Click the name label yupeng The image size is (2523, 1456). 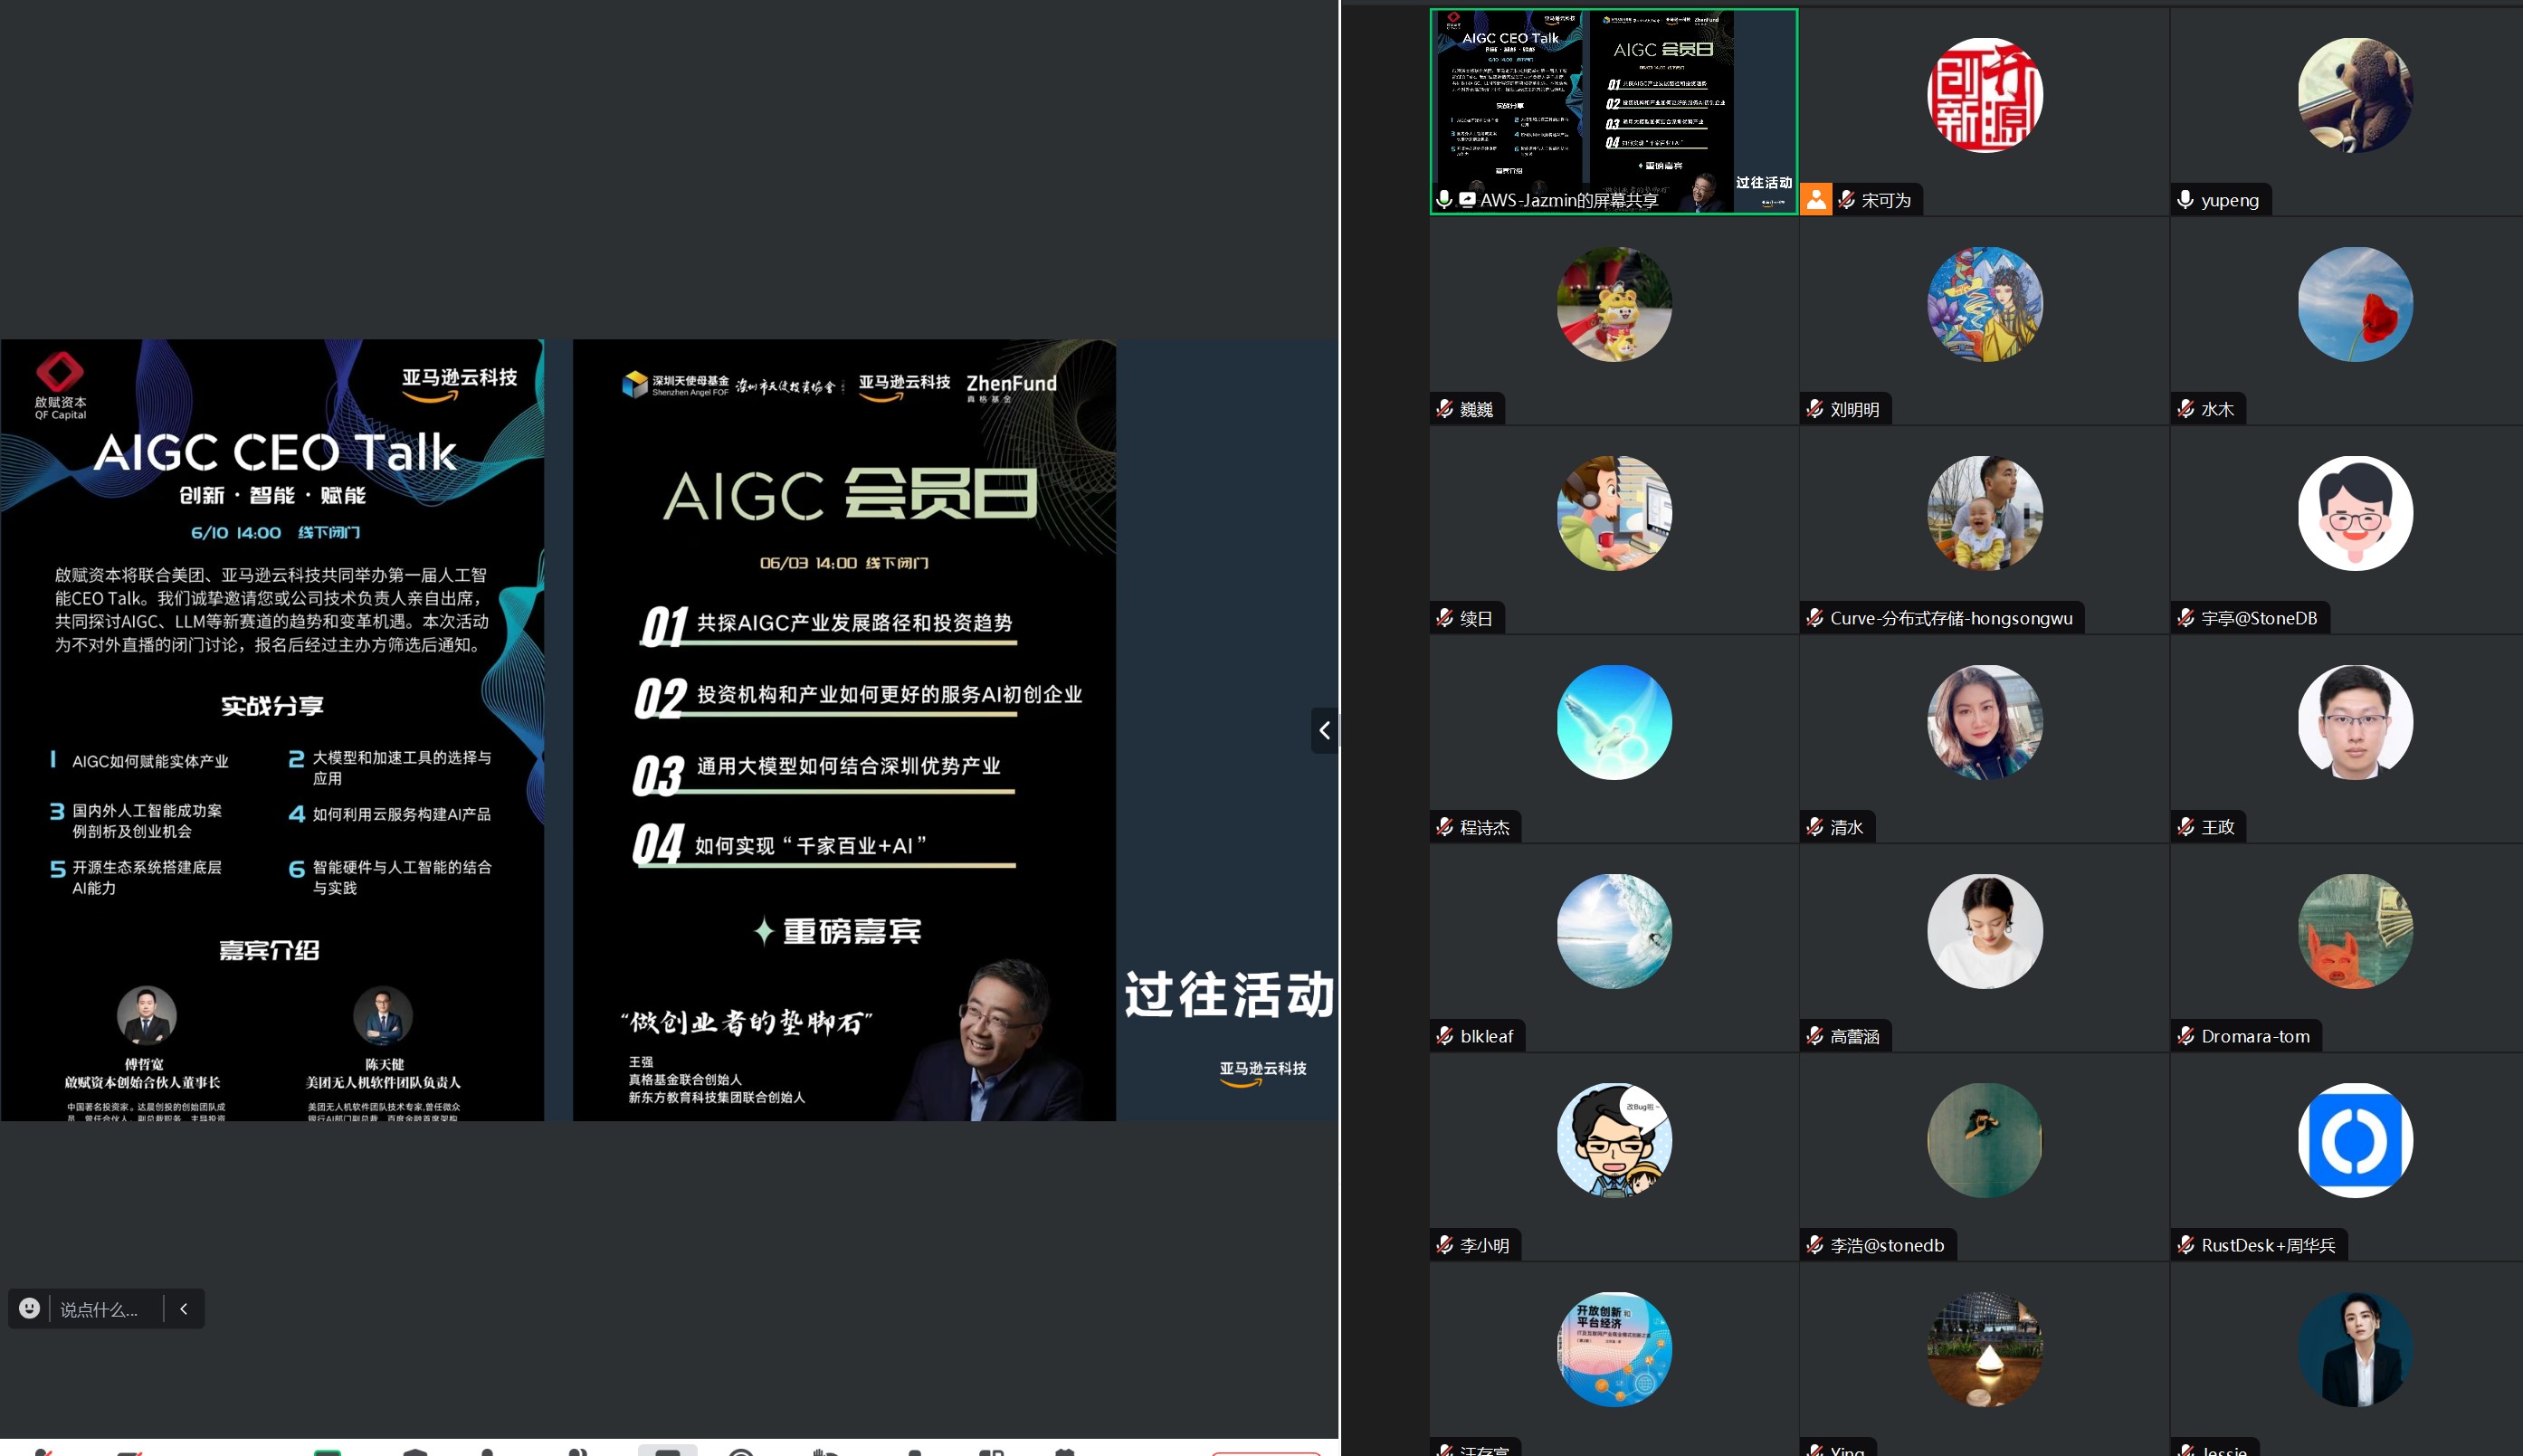point(2230,200)
